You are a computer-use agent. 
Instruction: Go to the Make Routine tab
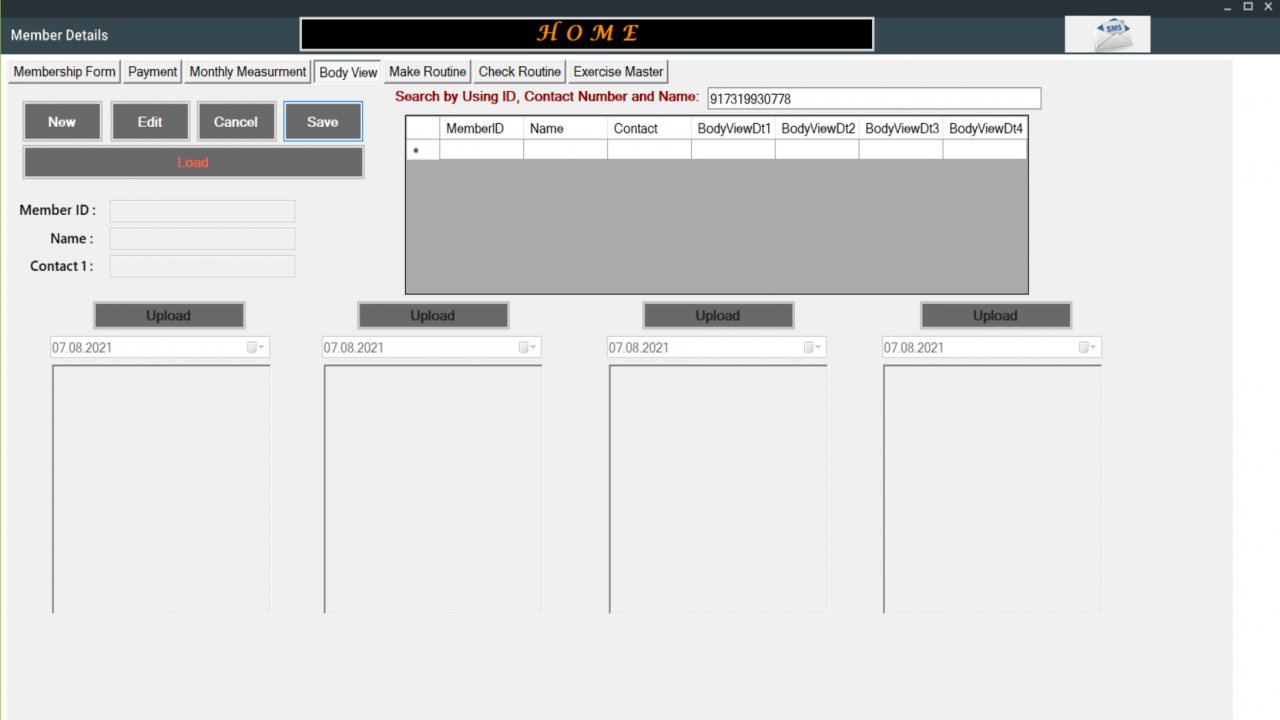point(427,72)
